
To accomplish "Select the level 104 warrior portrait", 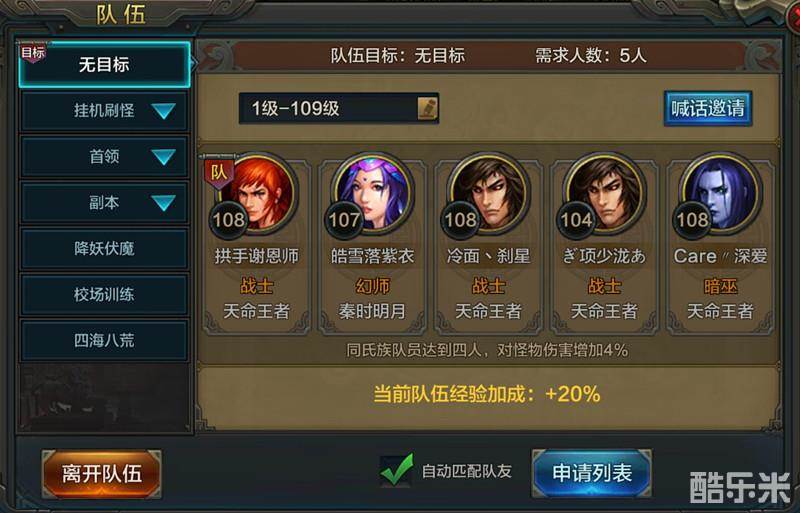I will (x=605, y=193).
